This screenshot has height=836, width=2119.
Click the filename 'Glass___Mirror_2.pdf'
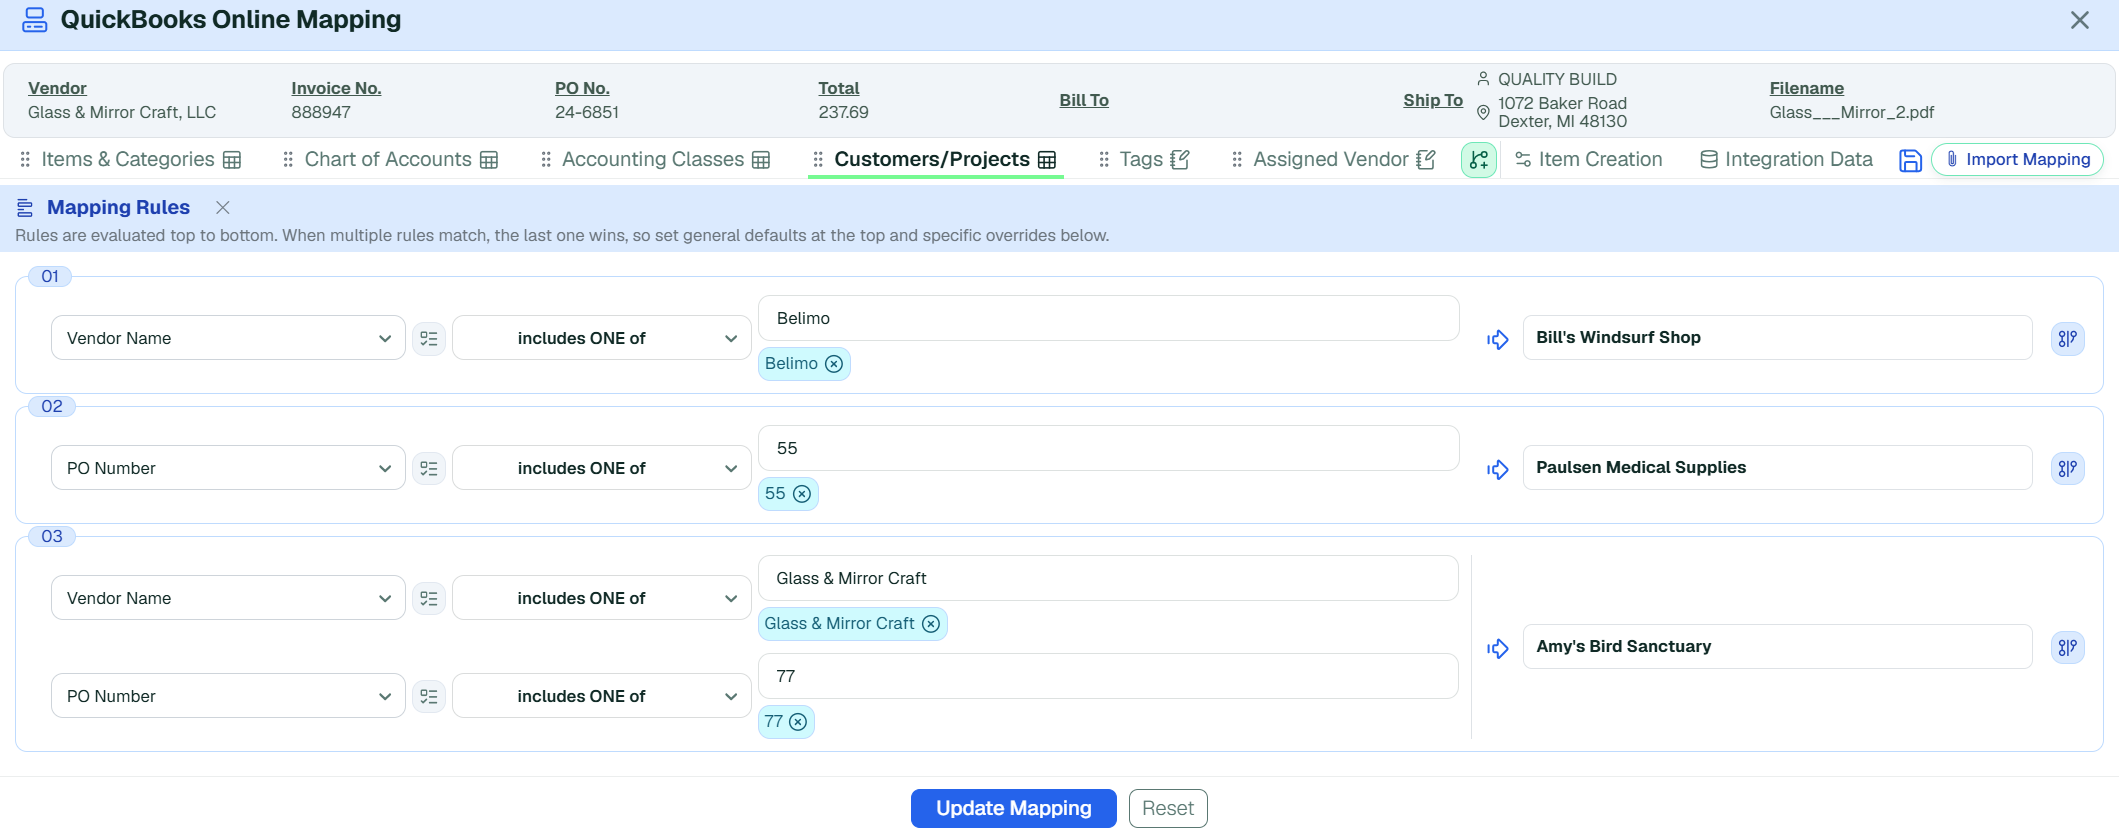(1851, 112)
